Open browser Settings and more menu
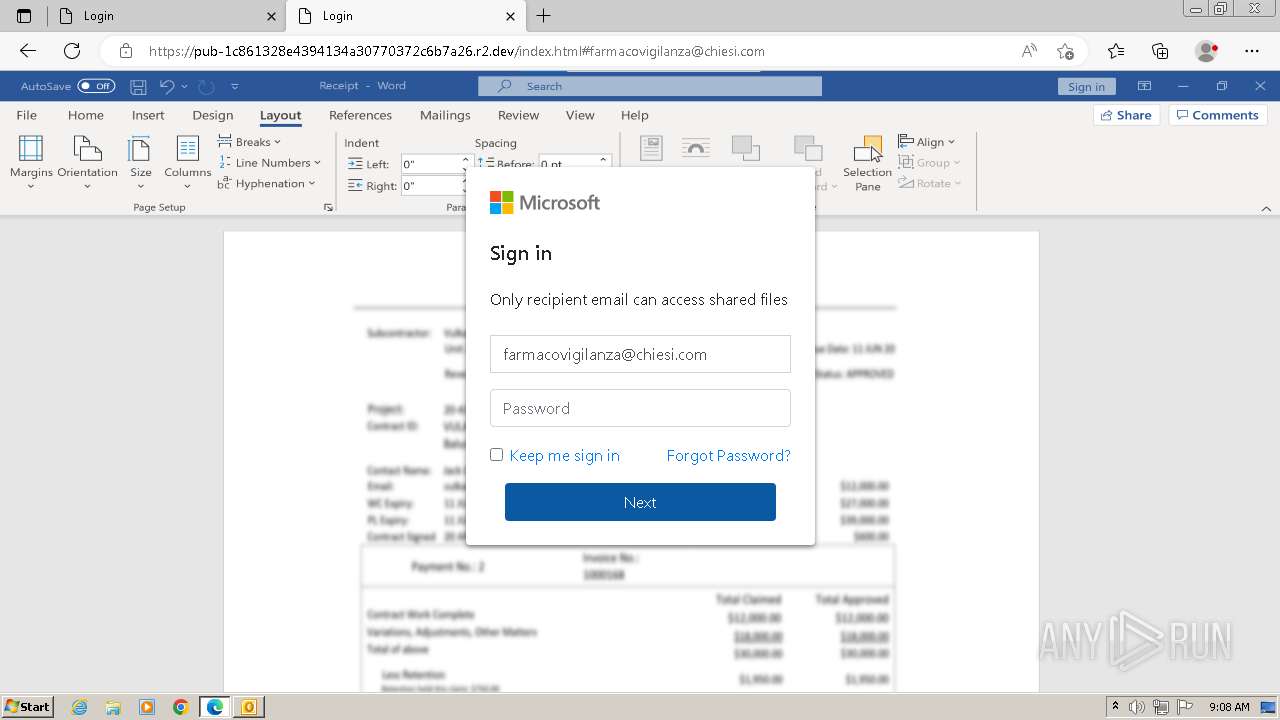Image resolution: width=1280 pixels, height=720 pixels. [x=1252, y=51]
